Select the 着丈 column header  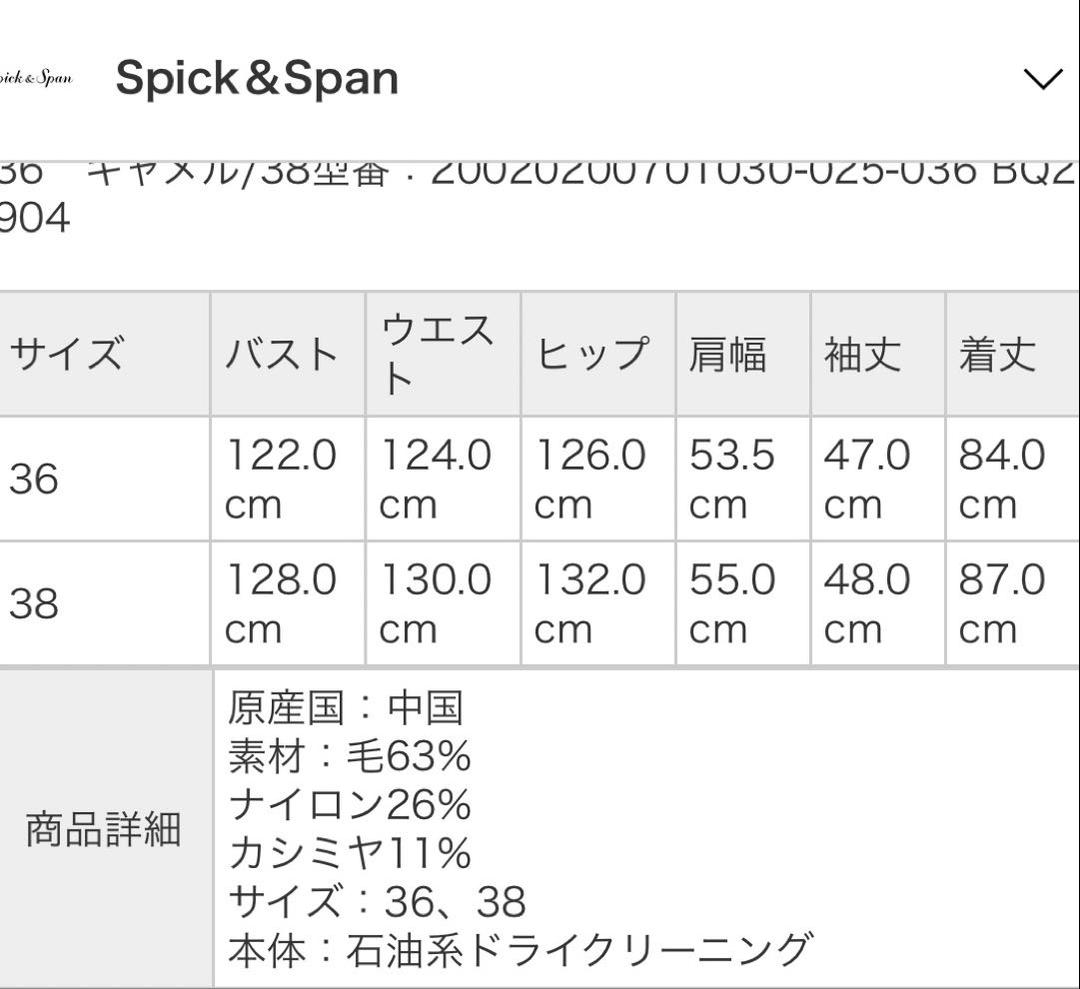[998, 350]
